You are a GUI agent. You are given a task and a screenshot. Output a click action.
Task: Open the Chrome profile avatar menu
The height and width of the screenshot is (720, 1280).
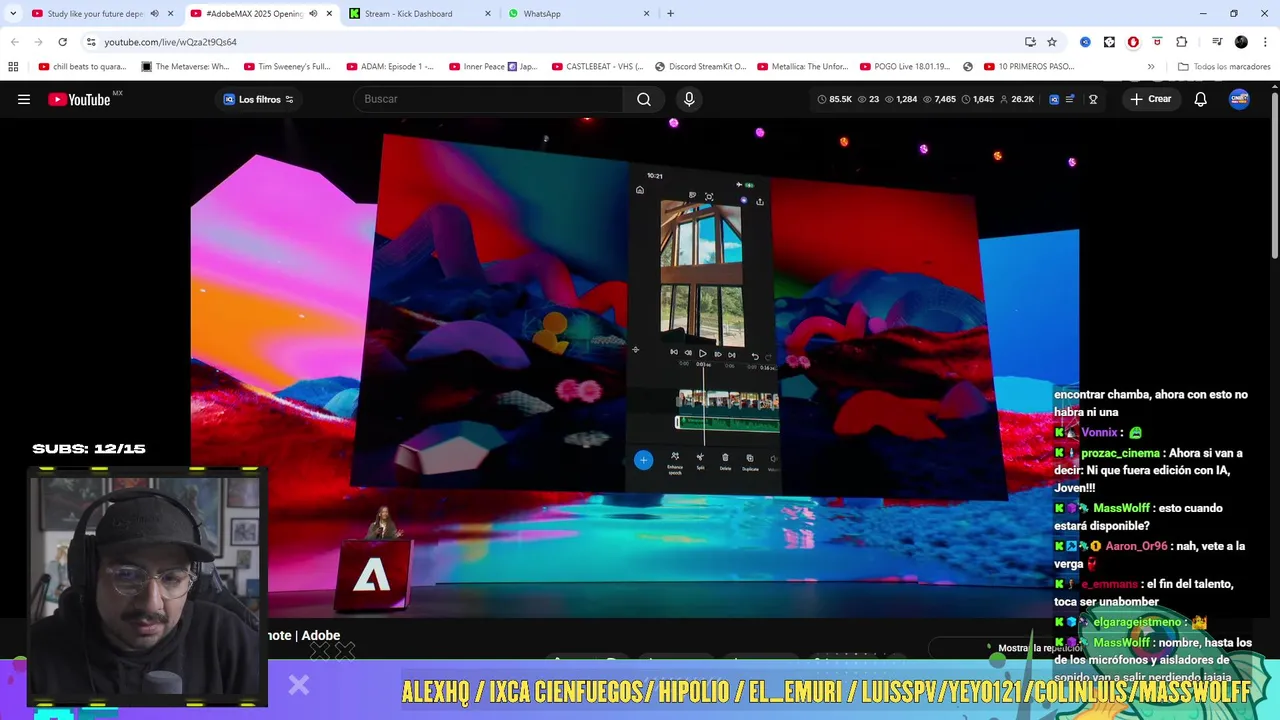tap(1241, 42)
